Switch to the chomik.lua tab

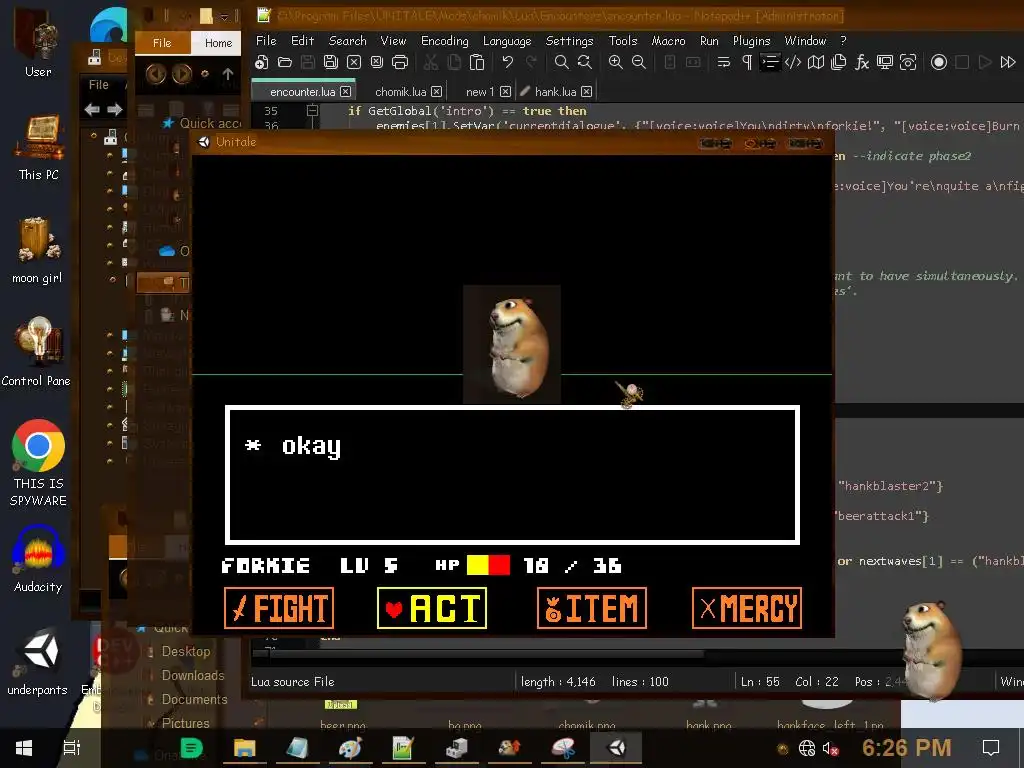400,91
